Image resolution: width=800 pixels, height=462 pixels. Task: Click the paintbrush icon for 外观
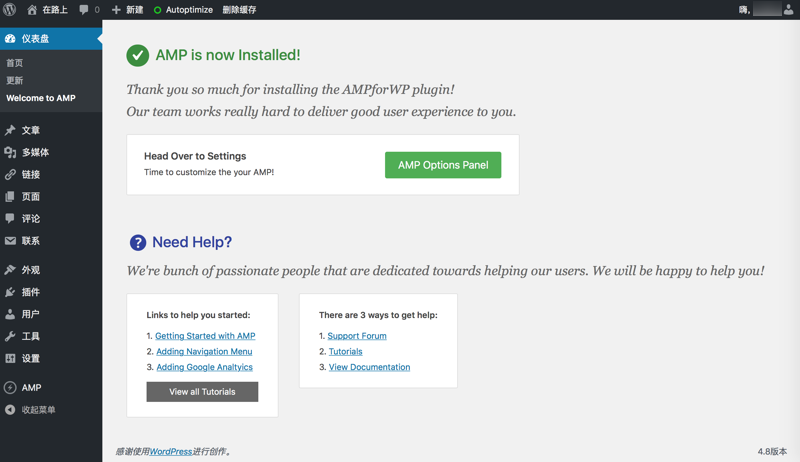coord(10,270)
